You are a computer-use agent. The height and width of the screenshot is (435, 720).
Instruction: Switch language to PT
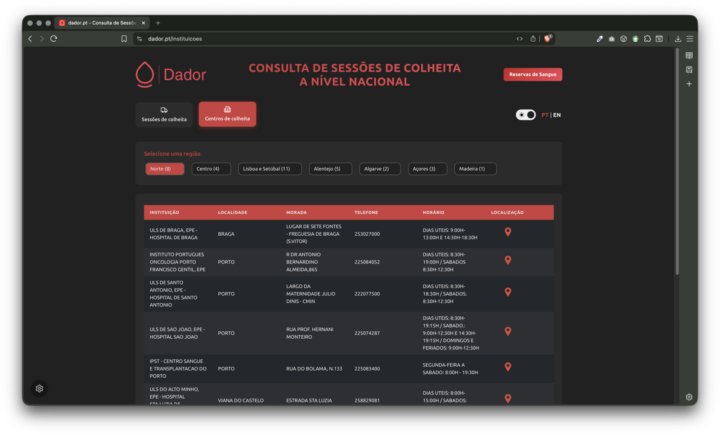(545, 115)
